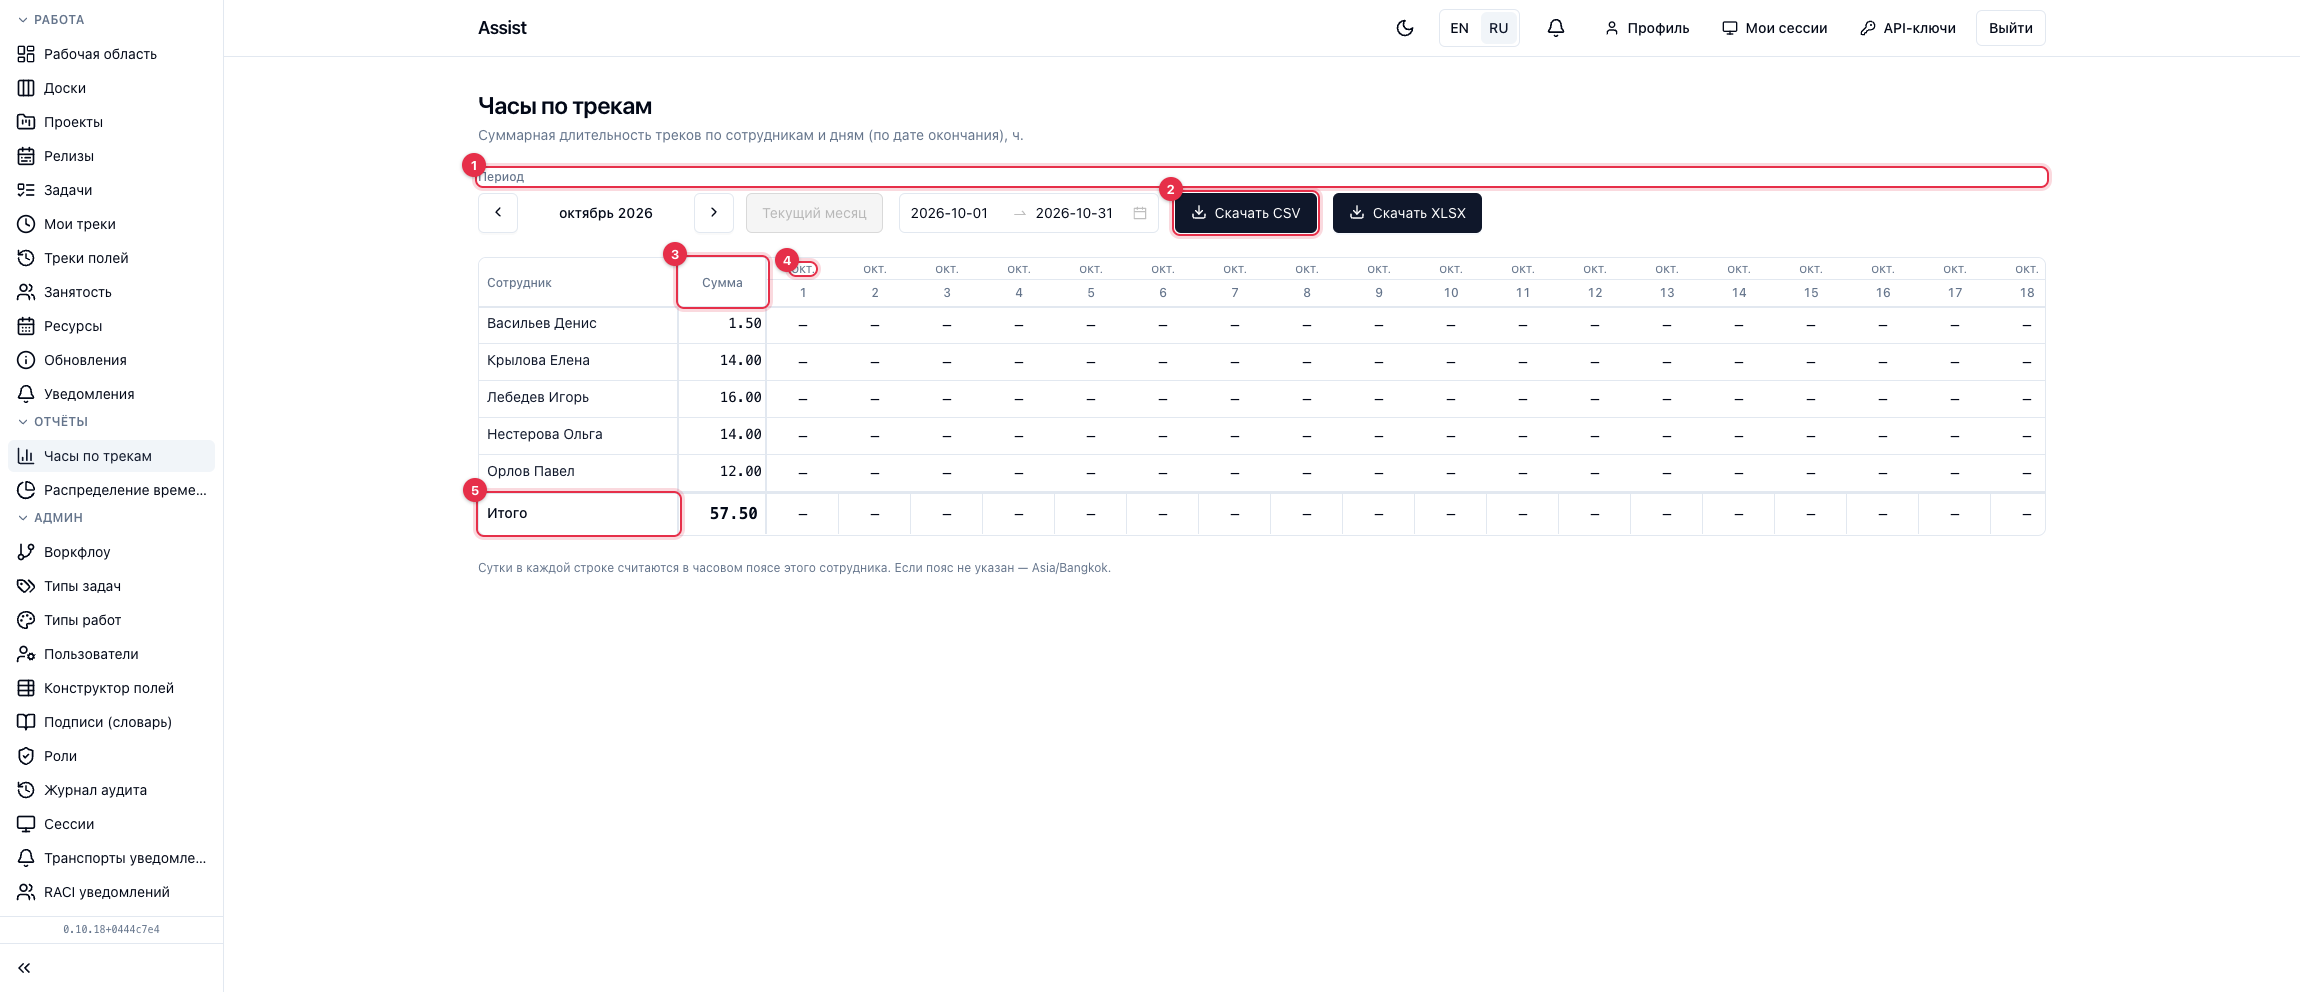Click the Конструктор полей table icon

[x=26, y=688]
